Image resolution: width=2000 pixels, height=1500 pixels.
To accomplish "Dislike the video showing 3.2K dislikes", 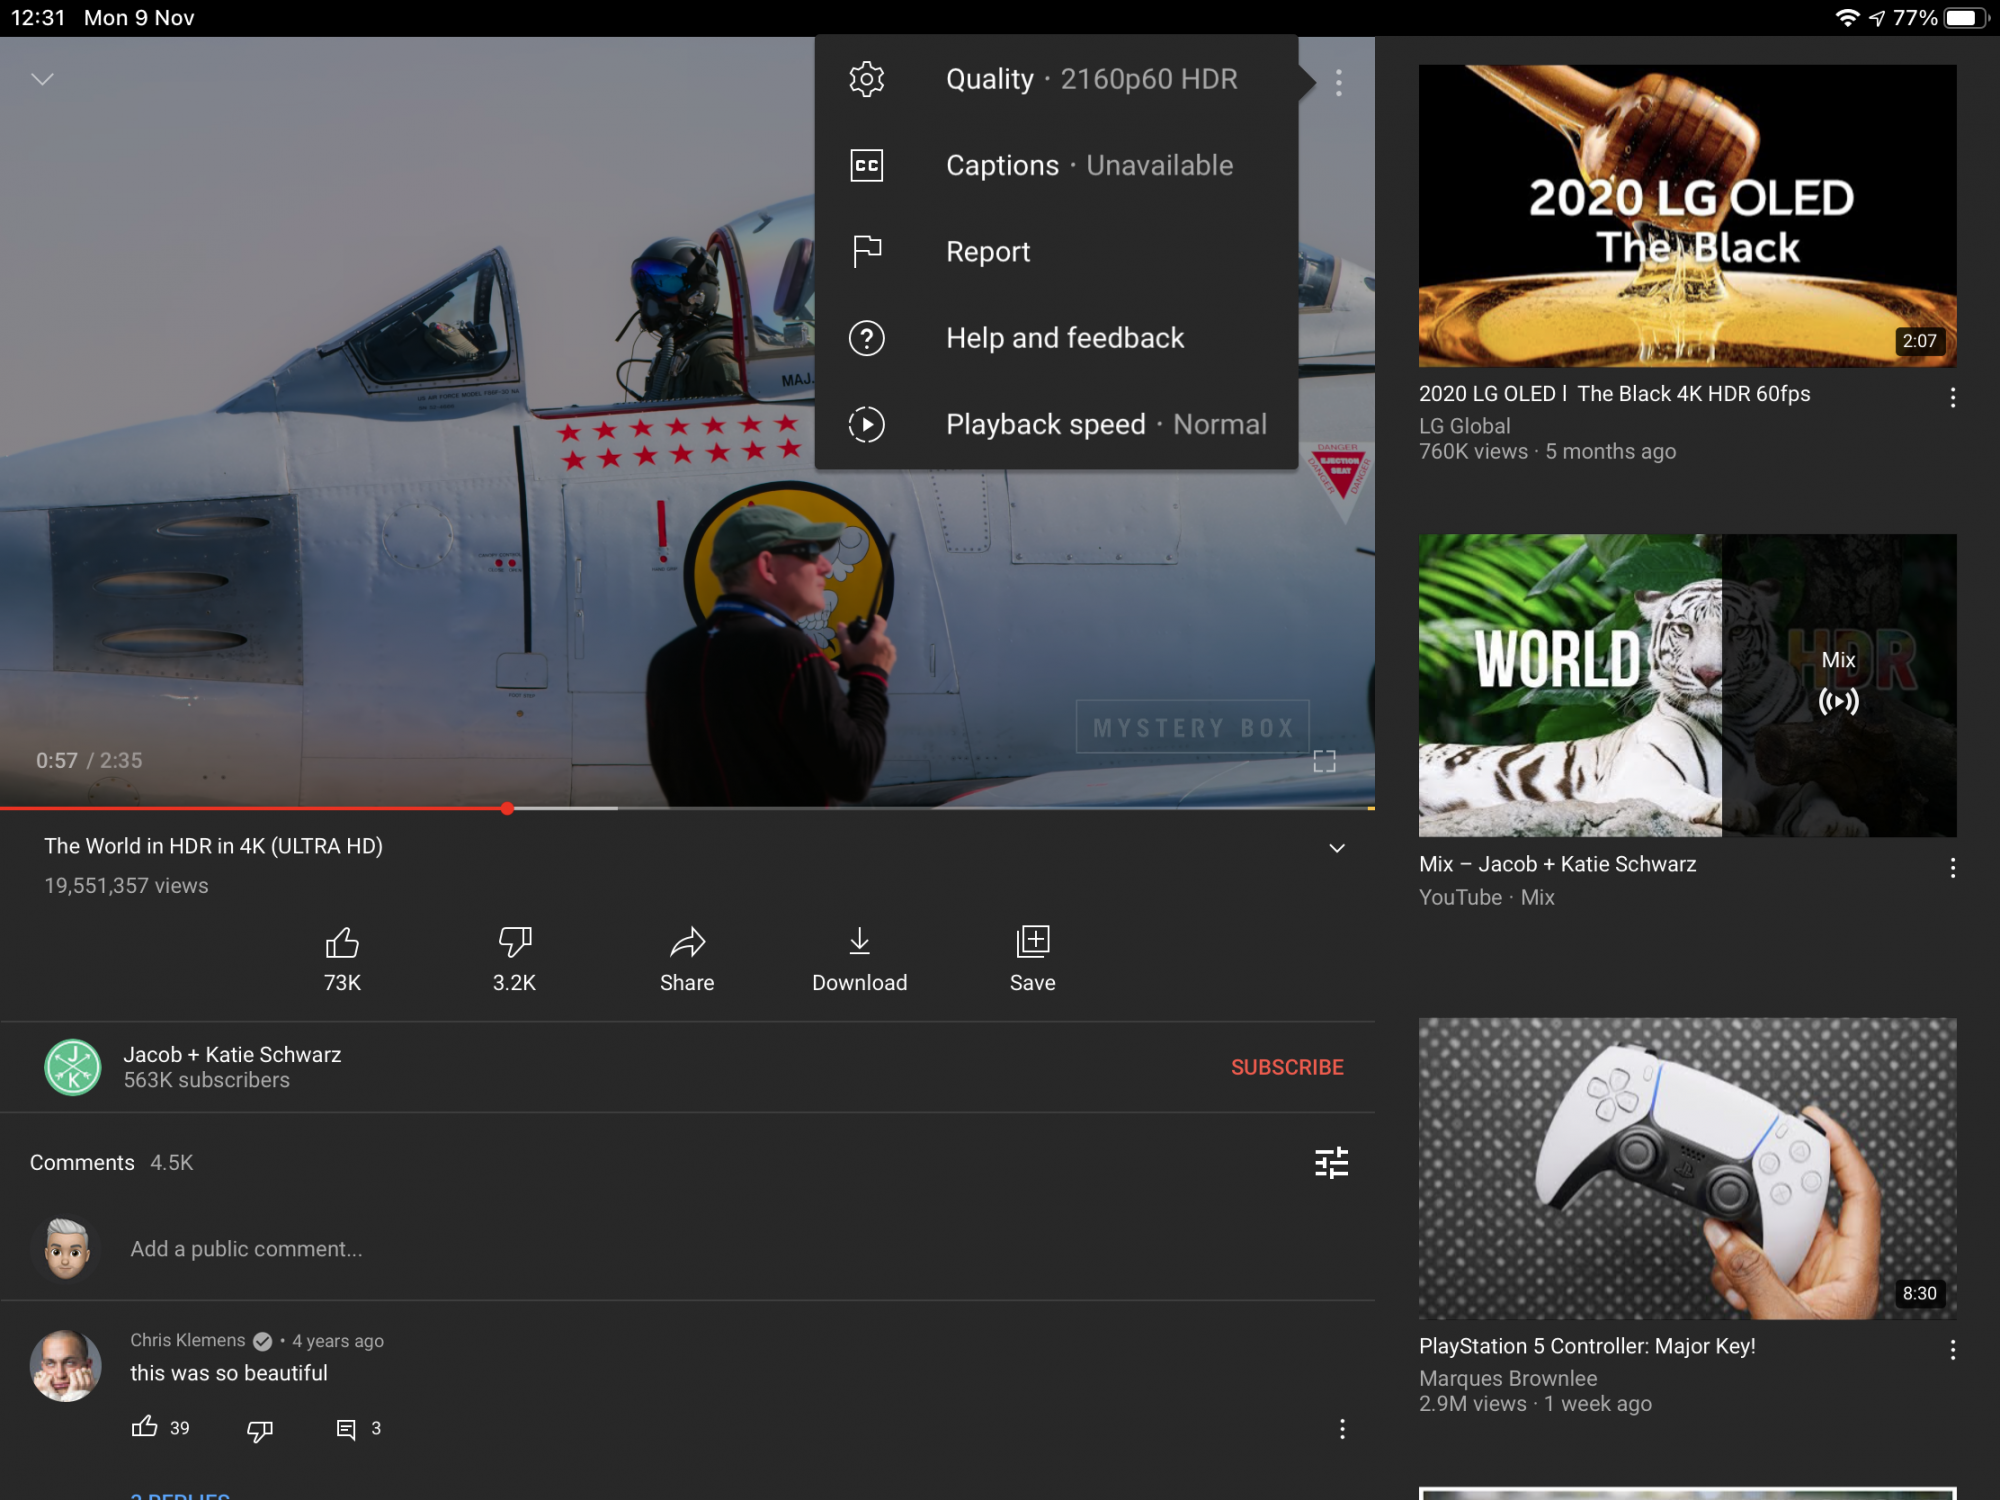I will 514,943.
